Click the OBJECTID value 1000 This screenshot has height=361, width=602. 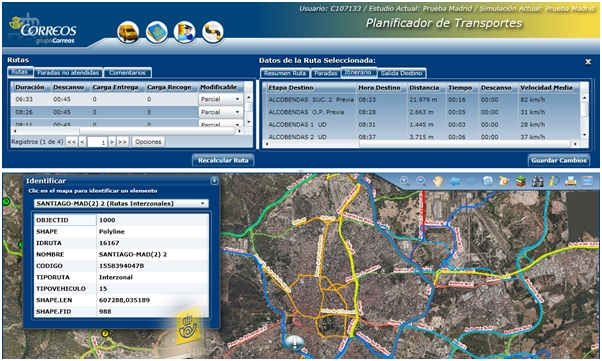tap(107, 220)
